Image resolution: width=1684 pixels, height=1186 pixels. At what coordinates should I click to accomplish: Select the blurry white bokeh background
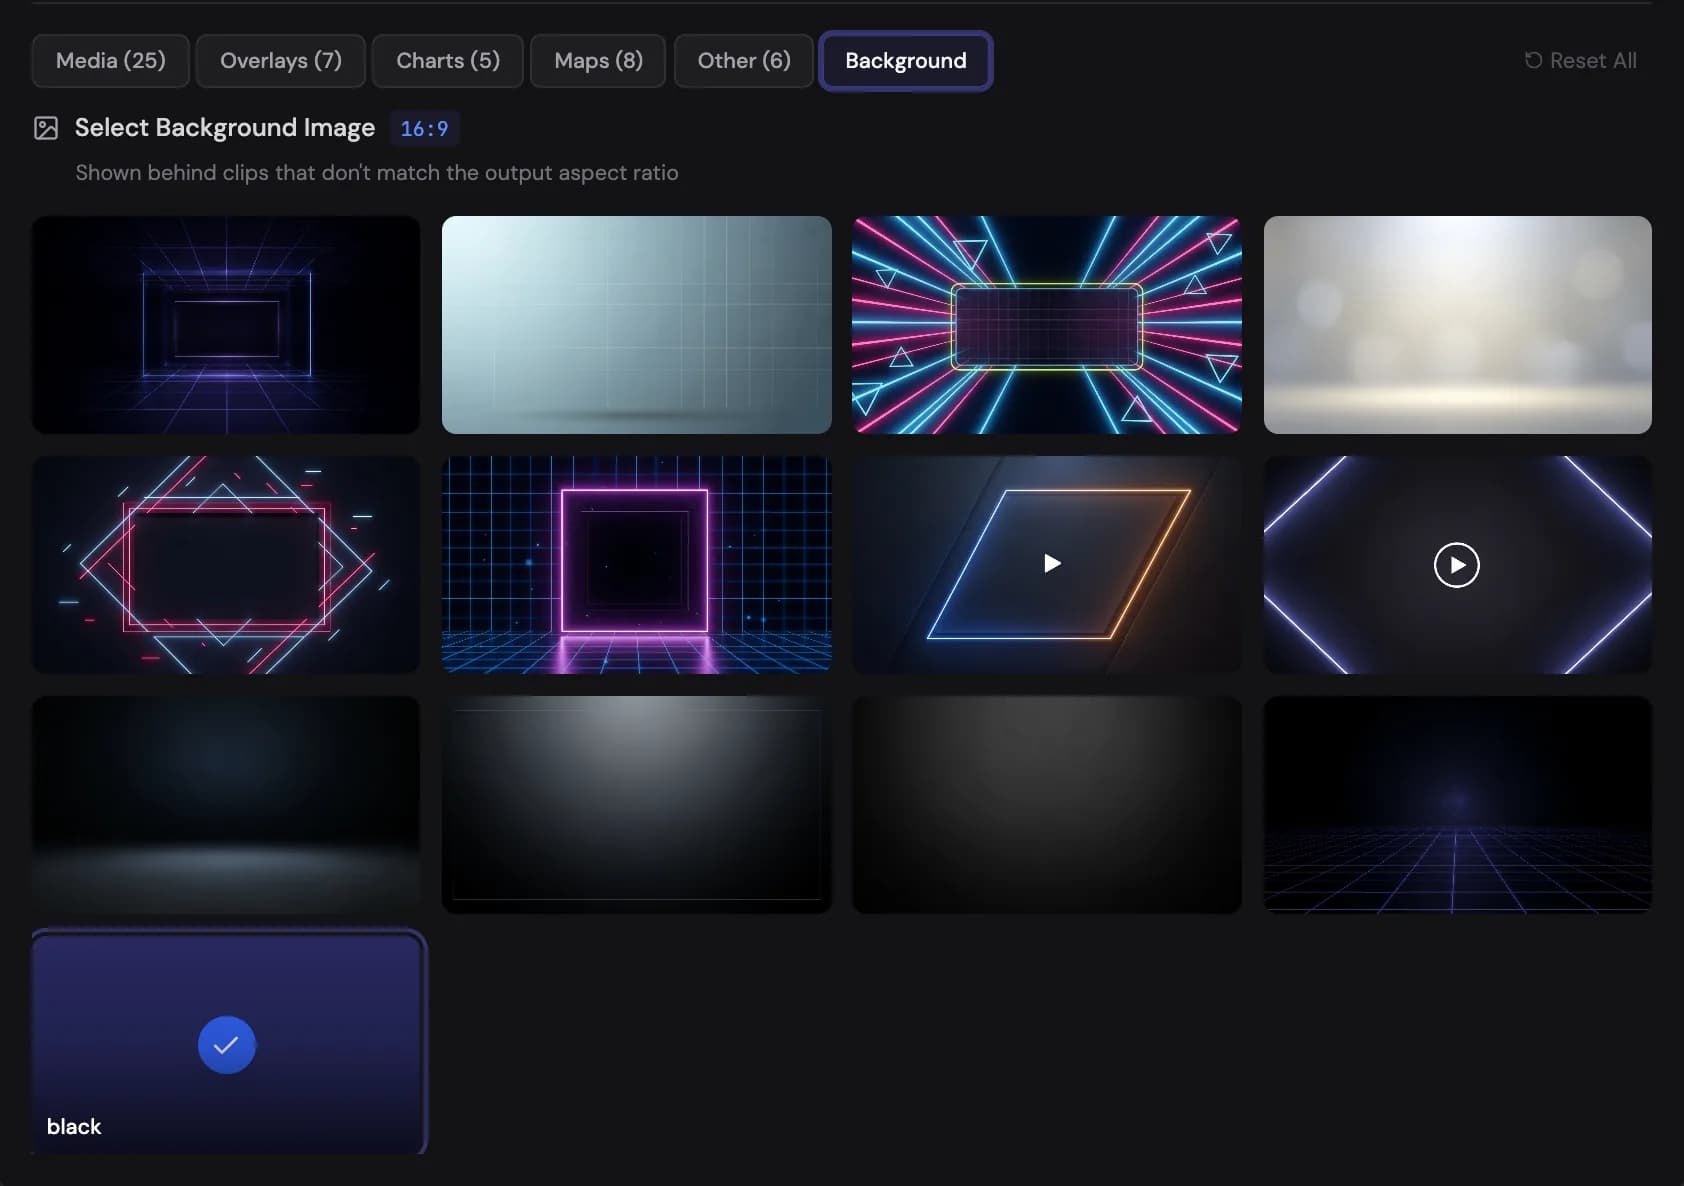coord(1458,325)
